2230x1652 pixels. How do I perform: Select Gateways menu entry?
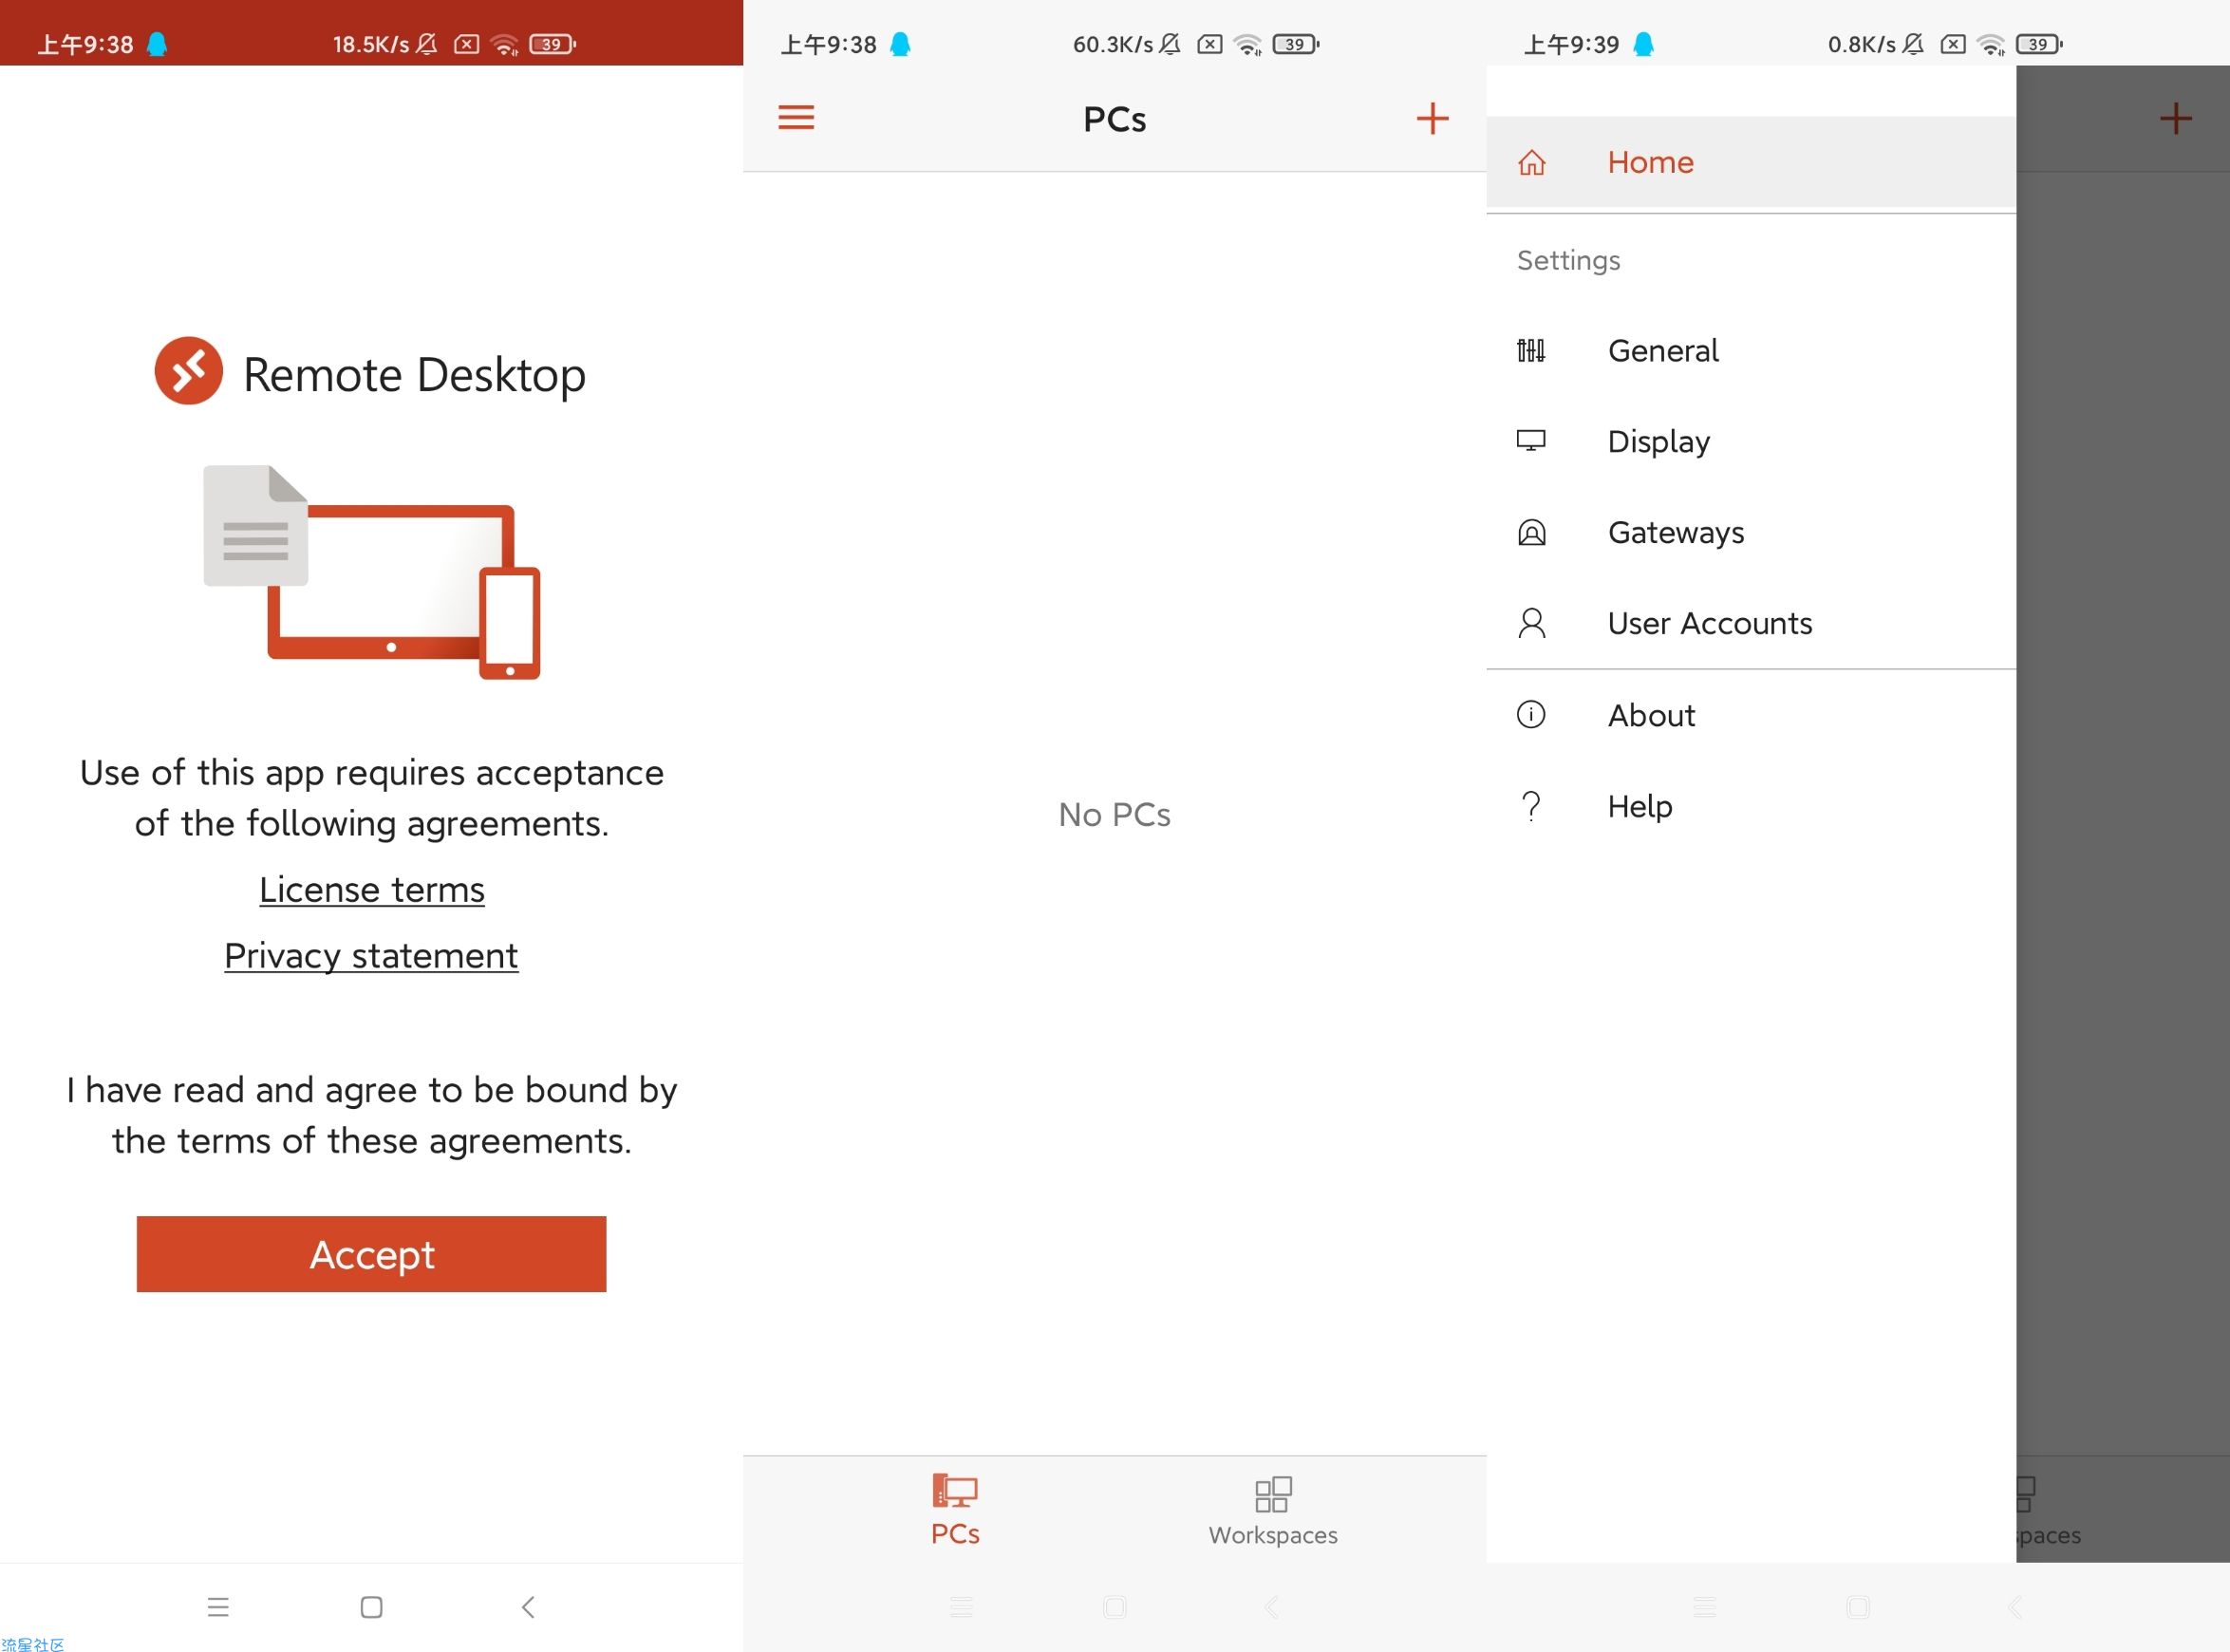tap(1675, 532)
